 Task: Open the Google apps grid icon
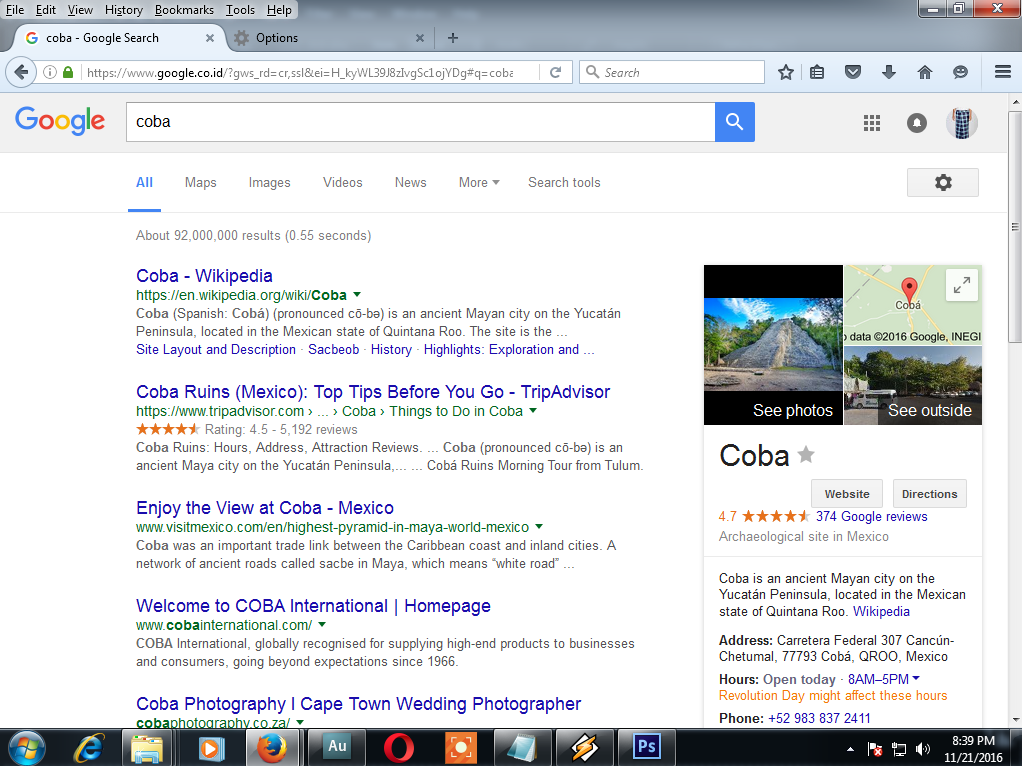(x=871, y=123)
